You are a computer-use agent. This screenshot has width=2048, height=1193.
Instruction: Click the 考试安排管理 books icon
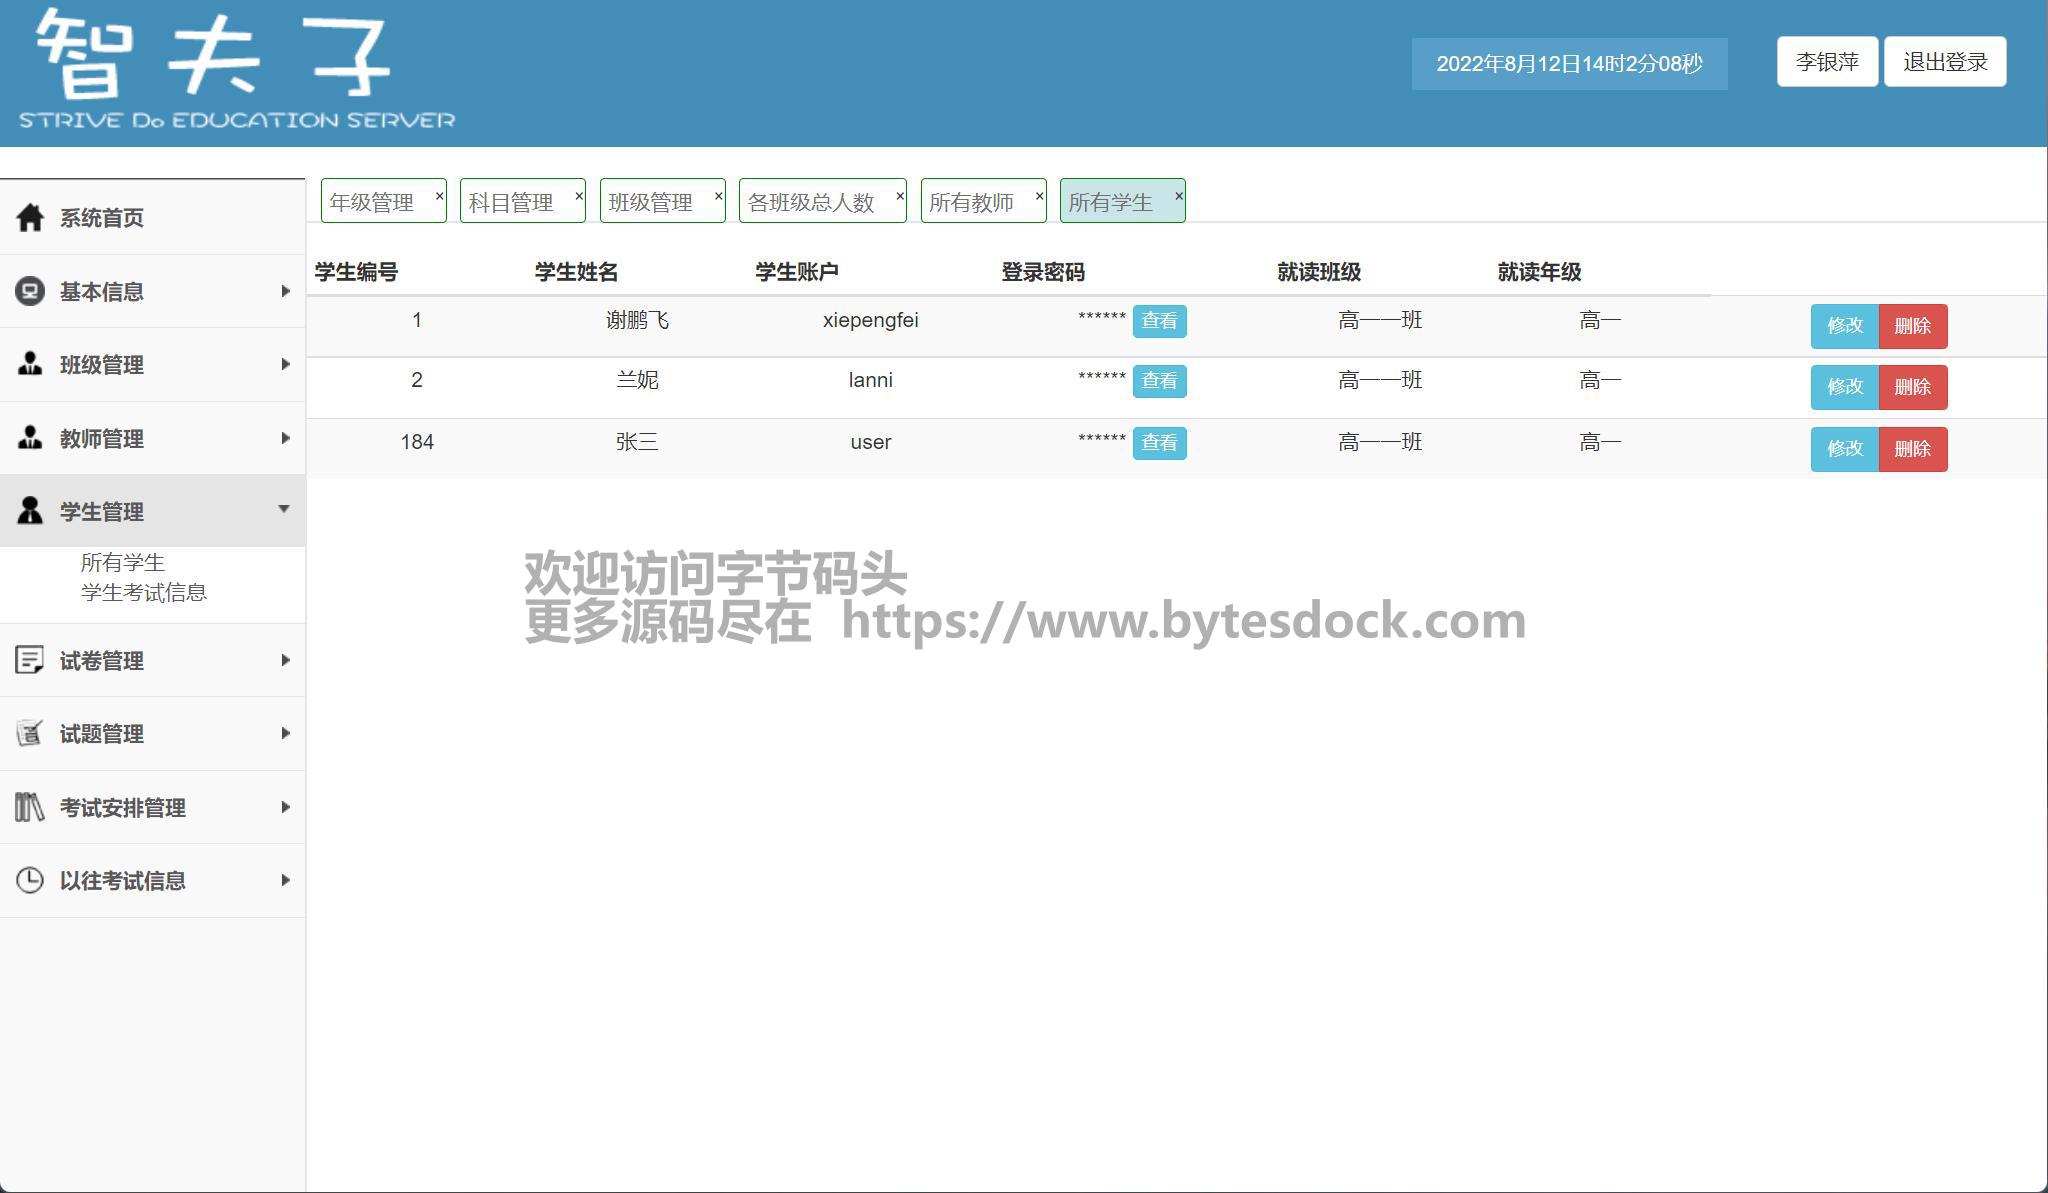tap(30, 807)
